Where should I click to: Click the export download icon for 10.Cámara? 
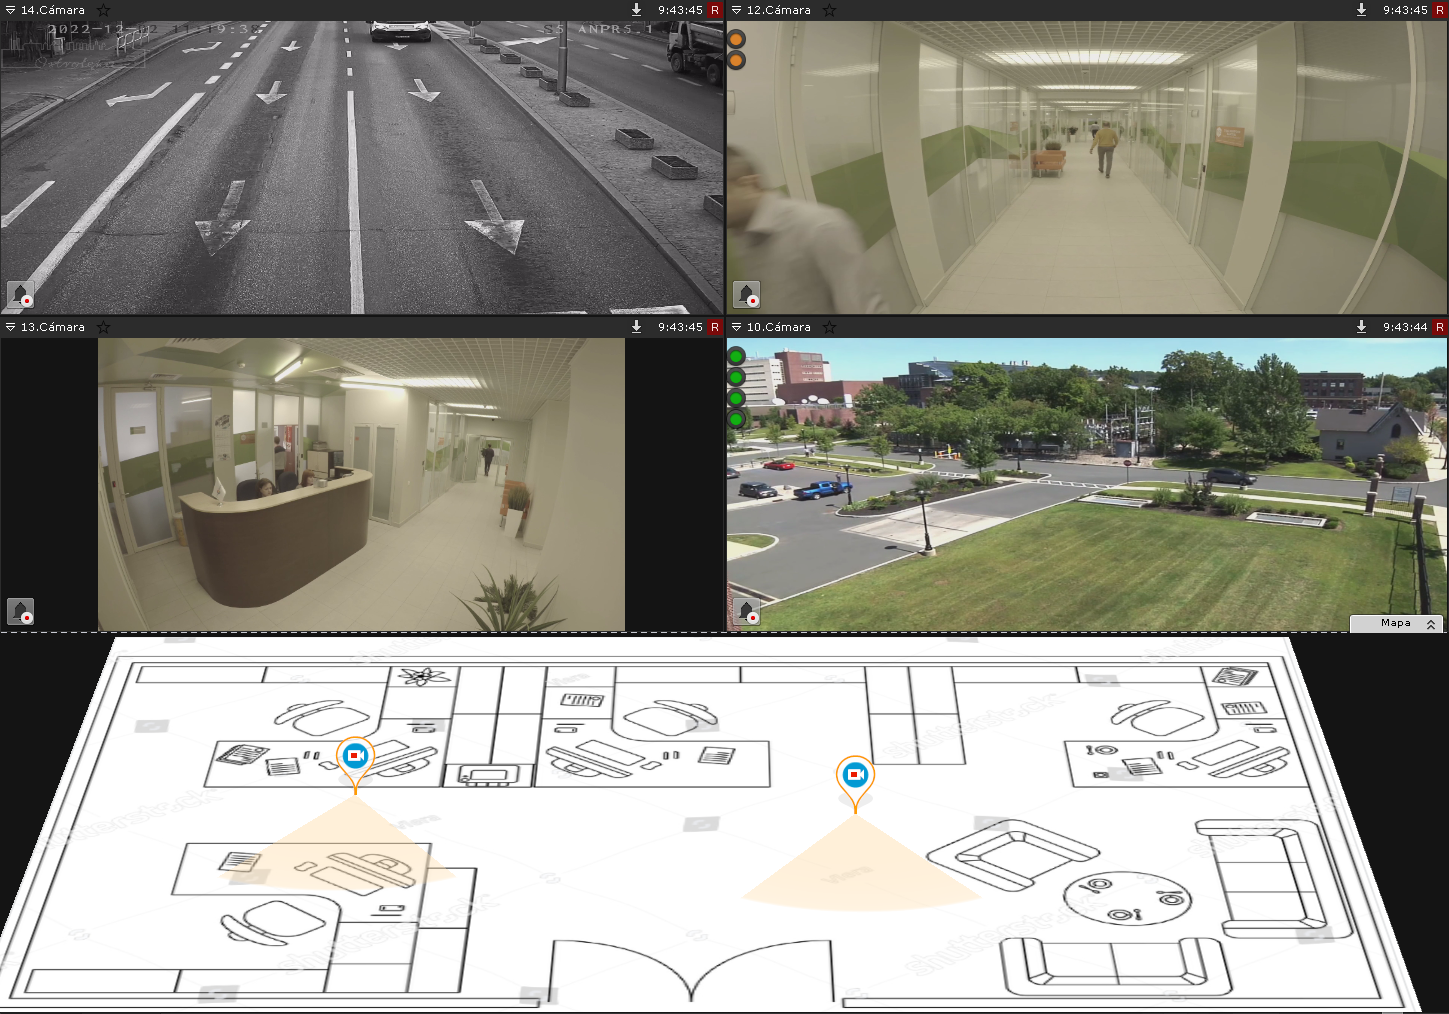click(x=1361, y=327)
